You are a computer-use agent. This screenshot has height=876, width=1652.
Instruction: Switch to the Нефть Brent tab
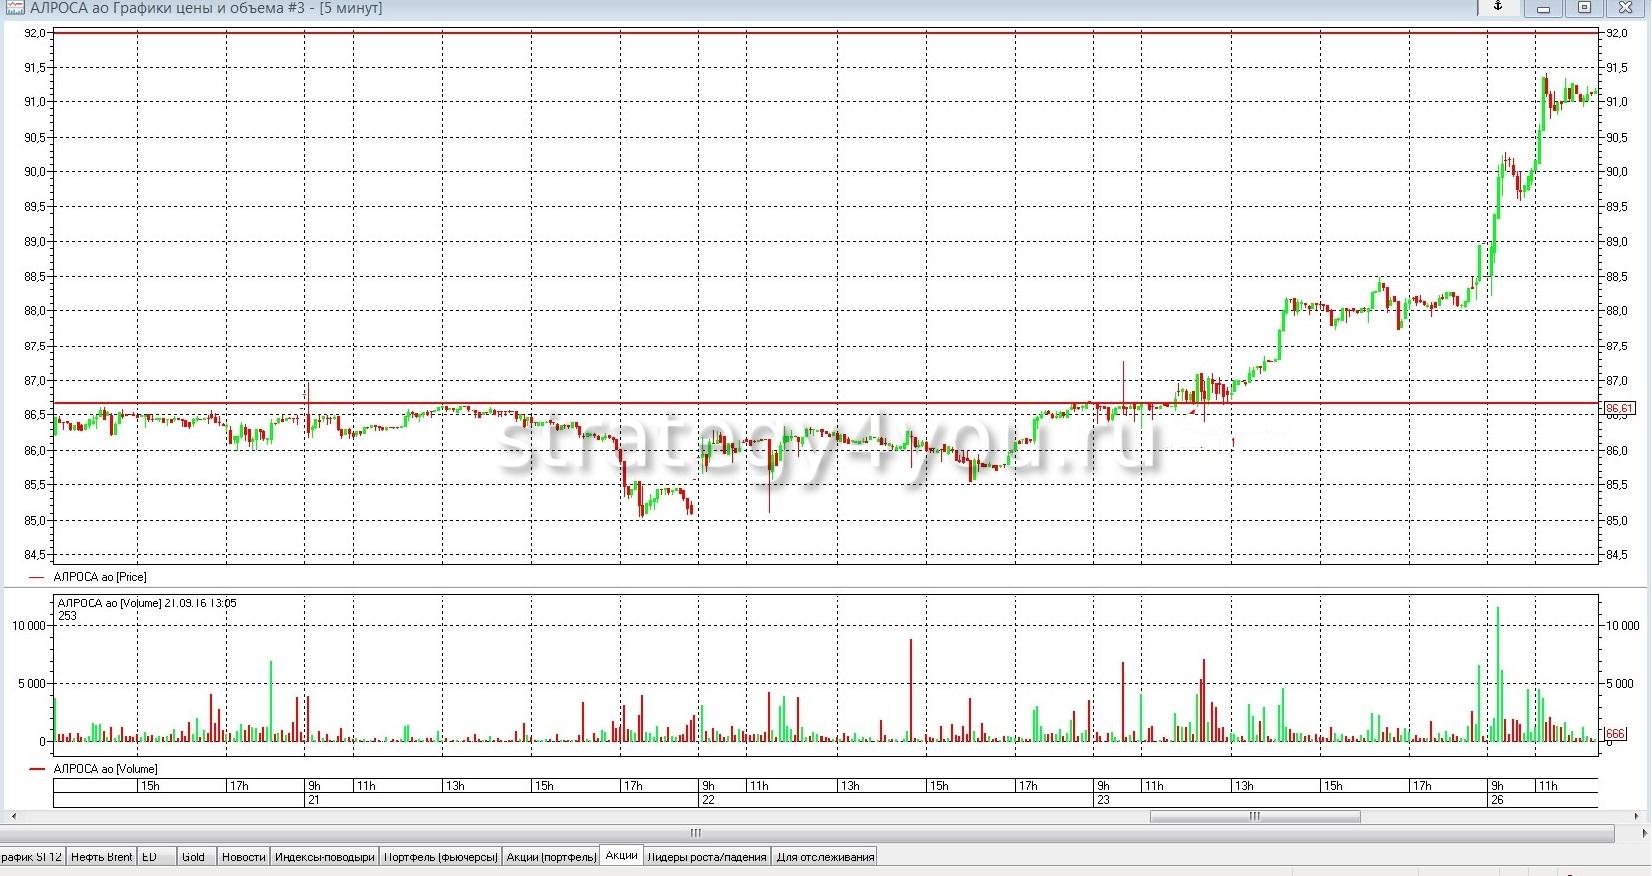[102, 857]
